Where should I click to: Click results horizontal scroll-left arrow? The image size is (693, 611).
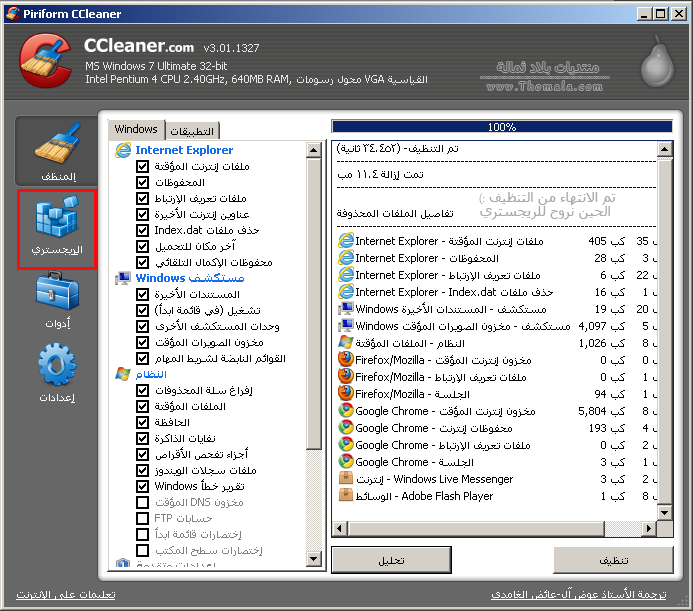tap(340, 528)
